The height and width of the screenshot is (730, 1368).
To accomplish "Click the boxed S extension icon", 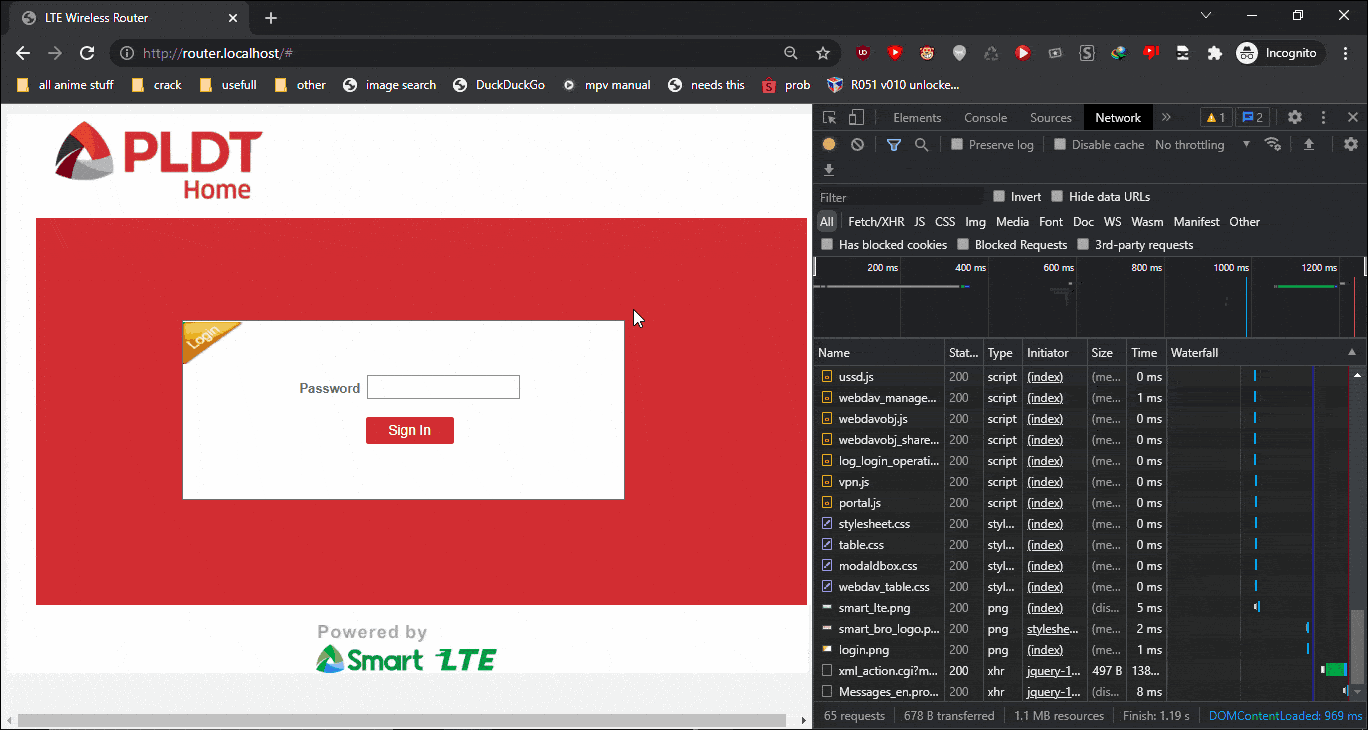I will pyautogui.click(x=1087, y=53).
